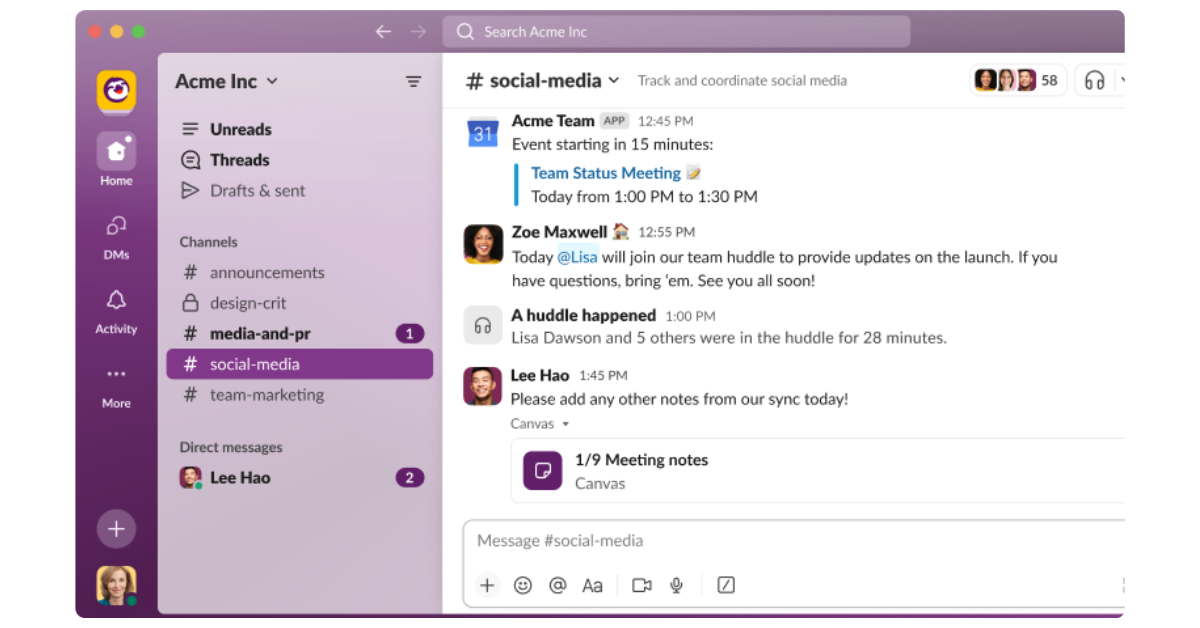Open Zoe Maxwell's profile picture
Image resolution: width=1200 pixels, height=628 pixels.
tap(483, 244)
